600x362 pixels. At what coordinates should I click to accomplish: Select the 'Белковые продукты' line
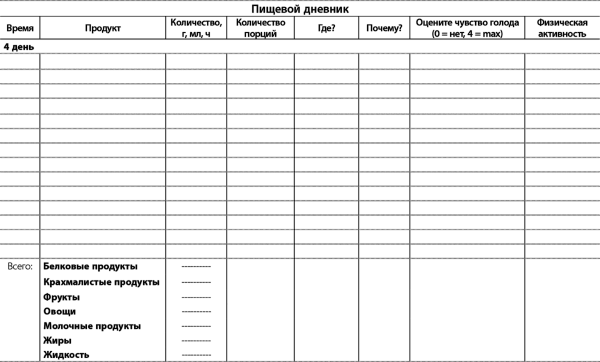click(90, 266)
